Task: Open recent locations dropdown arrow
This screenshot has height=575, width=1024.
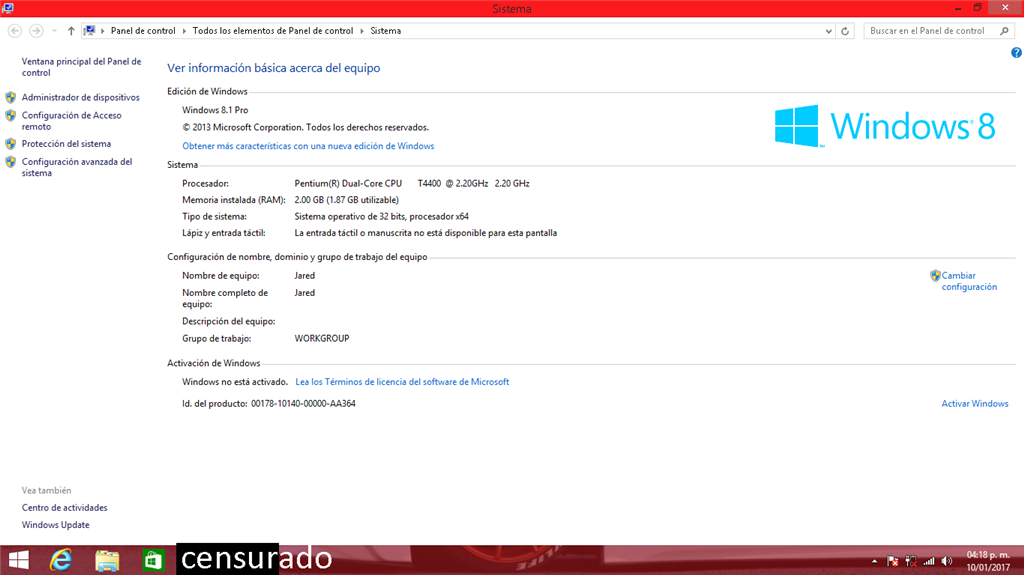Action: 54,31
